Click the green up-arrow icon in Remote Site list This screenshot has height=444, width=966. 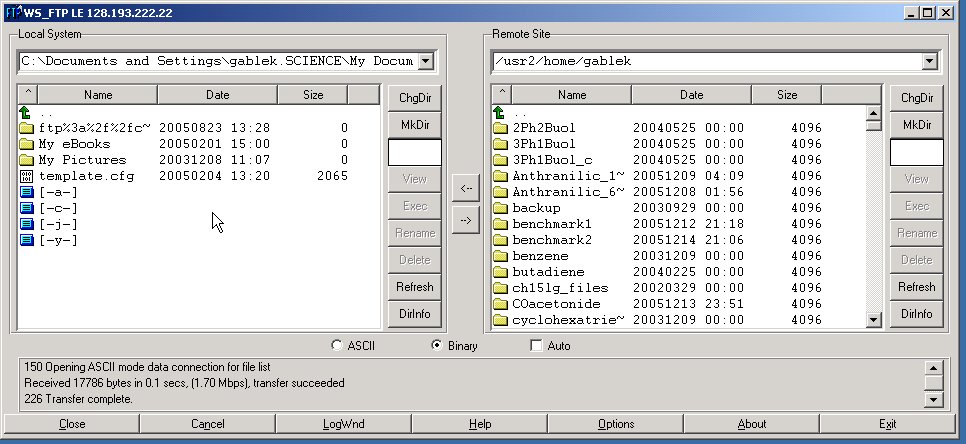tap(499, 112)
